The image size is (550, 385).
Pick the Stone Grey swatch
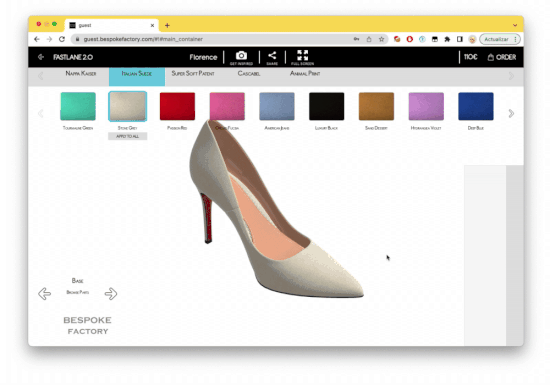click(x=128, y=106)
